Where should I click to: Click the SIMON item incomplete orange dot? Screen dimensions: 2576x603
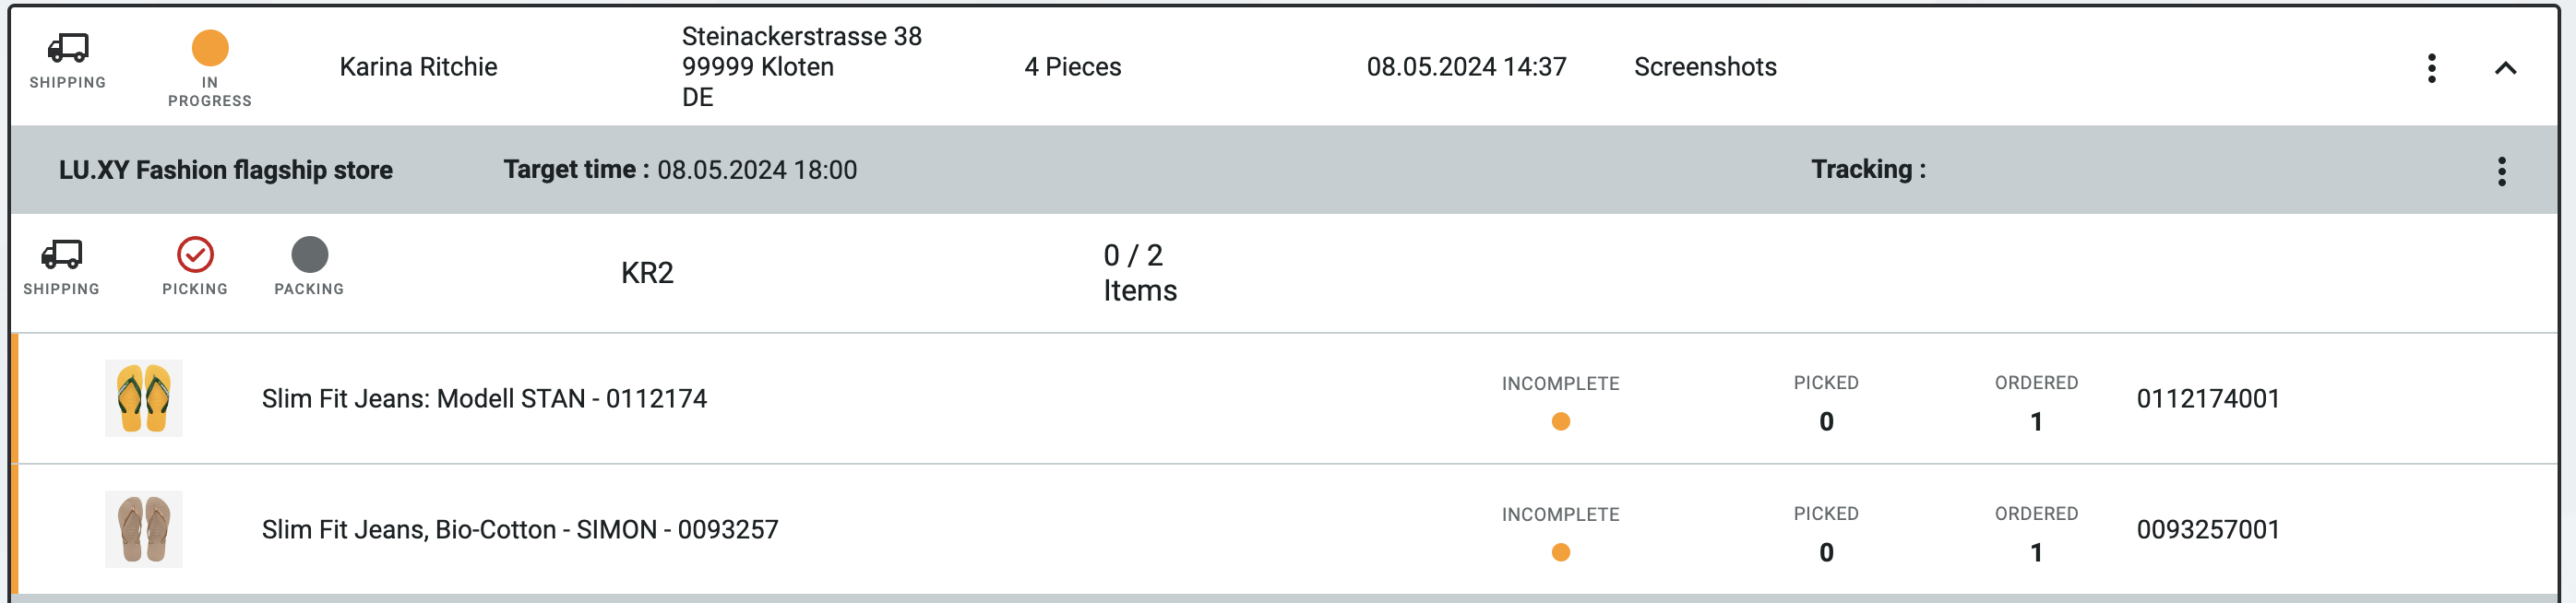tap(1560, 553)
